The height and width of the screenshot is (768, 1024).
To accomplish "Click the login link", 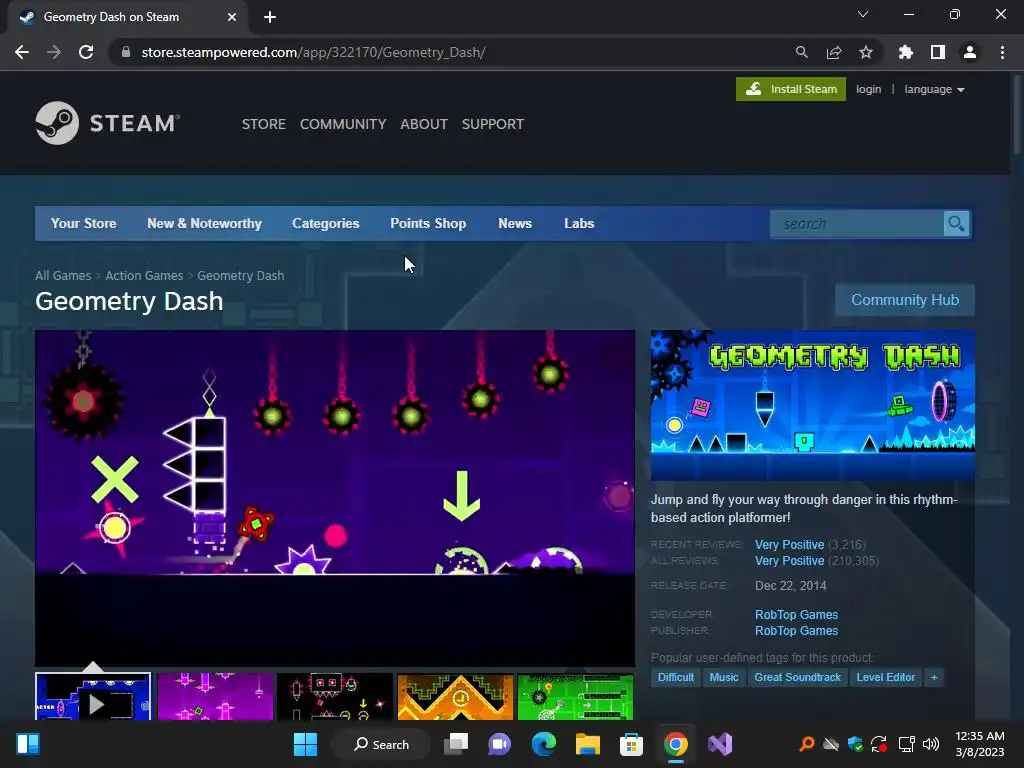I will (869, 89).
